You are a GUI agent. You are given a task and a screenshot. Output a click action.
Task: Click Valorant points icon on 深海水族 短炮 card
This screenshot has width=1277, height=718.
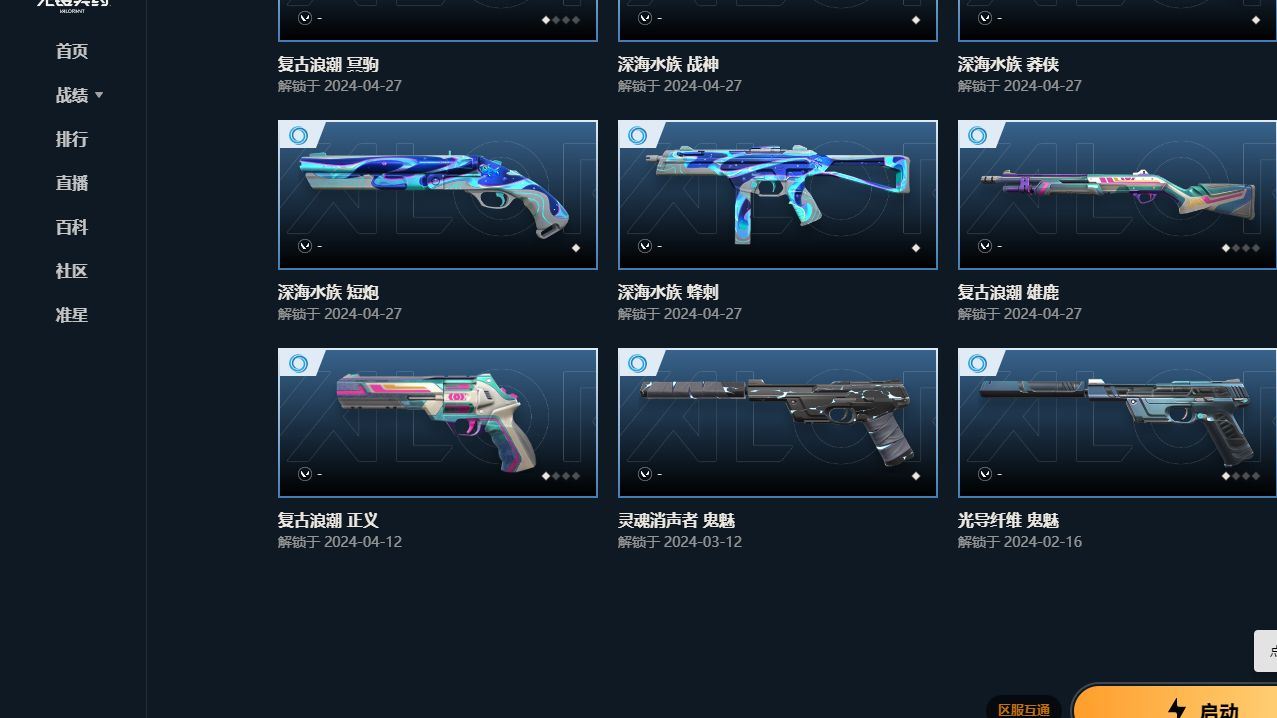304,246
